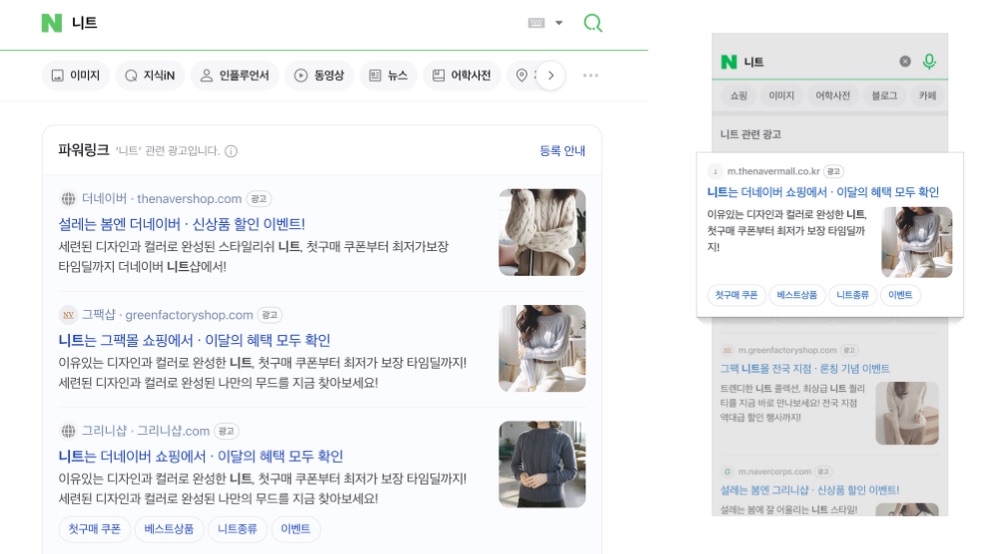Tap the 이벤트 chip in mobile ad

[900, 295]
